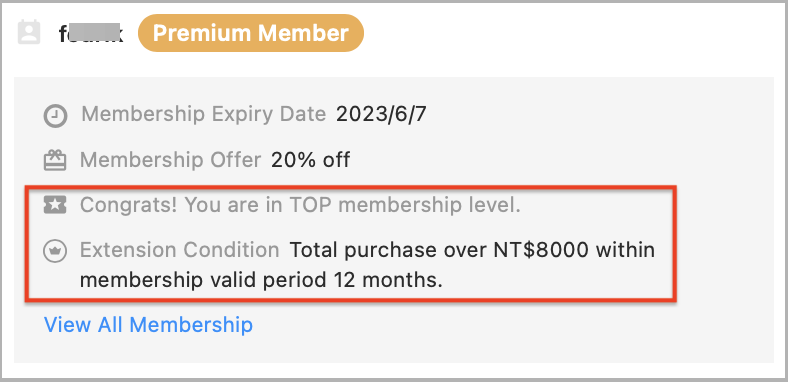788x382 pixels.
Task: Open the View All Membership link
Action: pyautogui.click(x=148, y=325)
